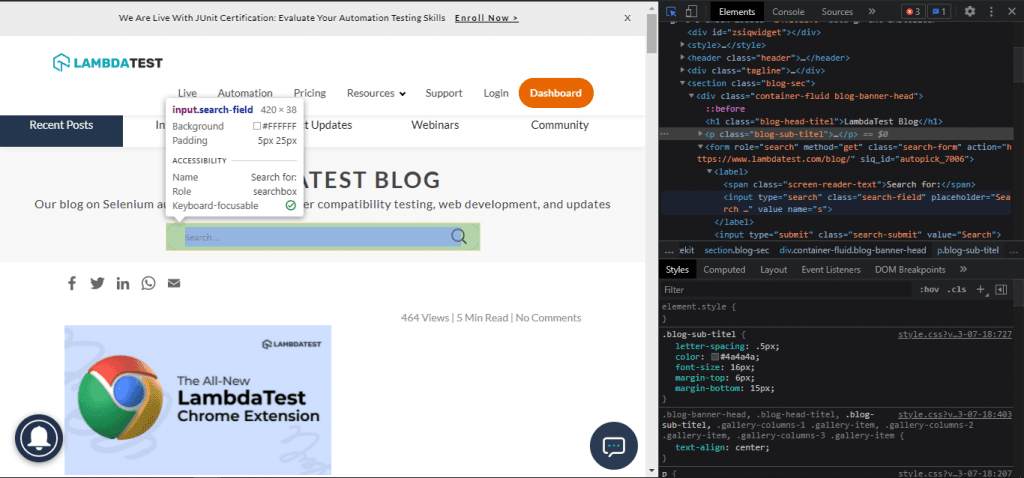Open the Computed tab
Viewport: 1024px width, 478px height.
pos(724,269)
